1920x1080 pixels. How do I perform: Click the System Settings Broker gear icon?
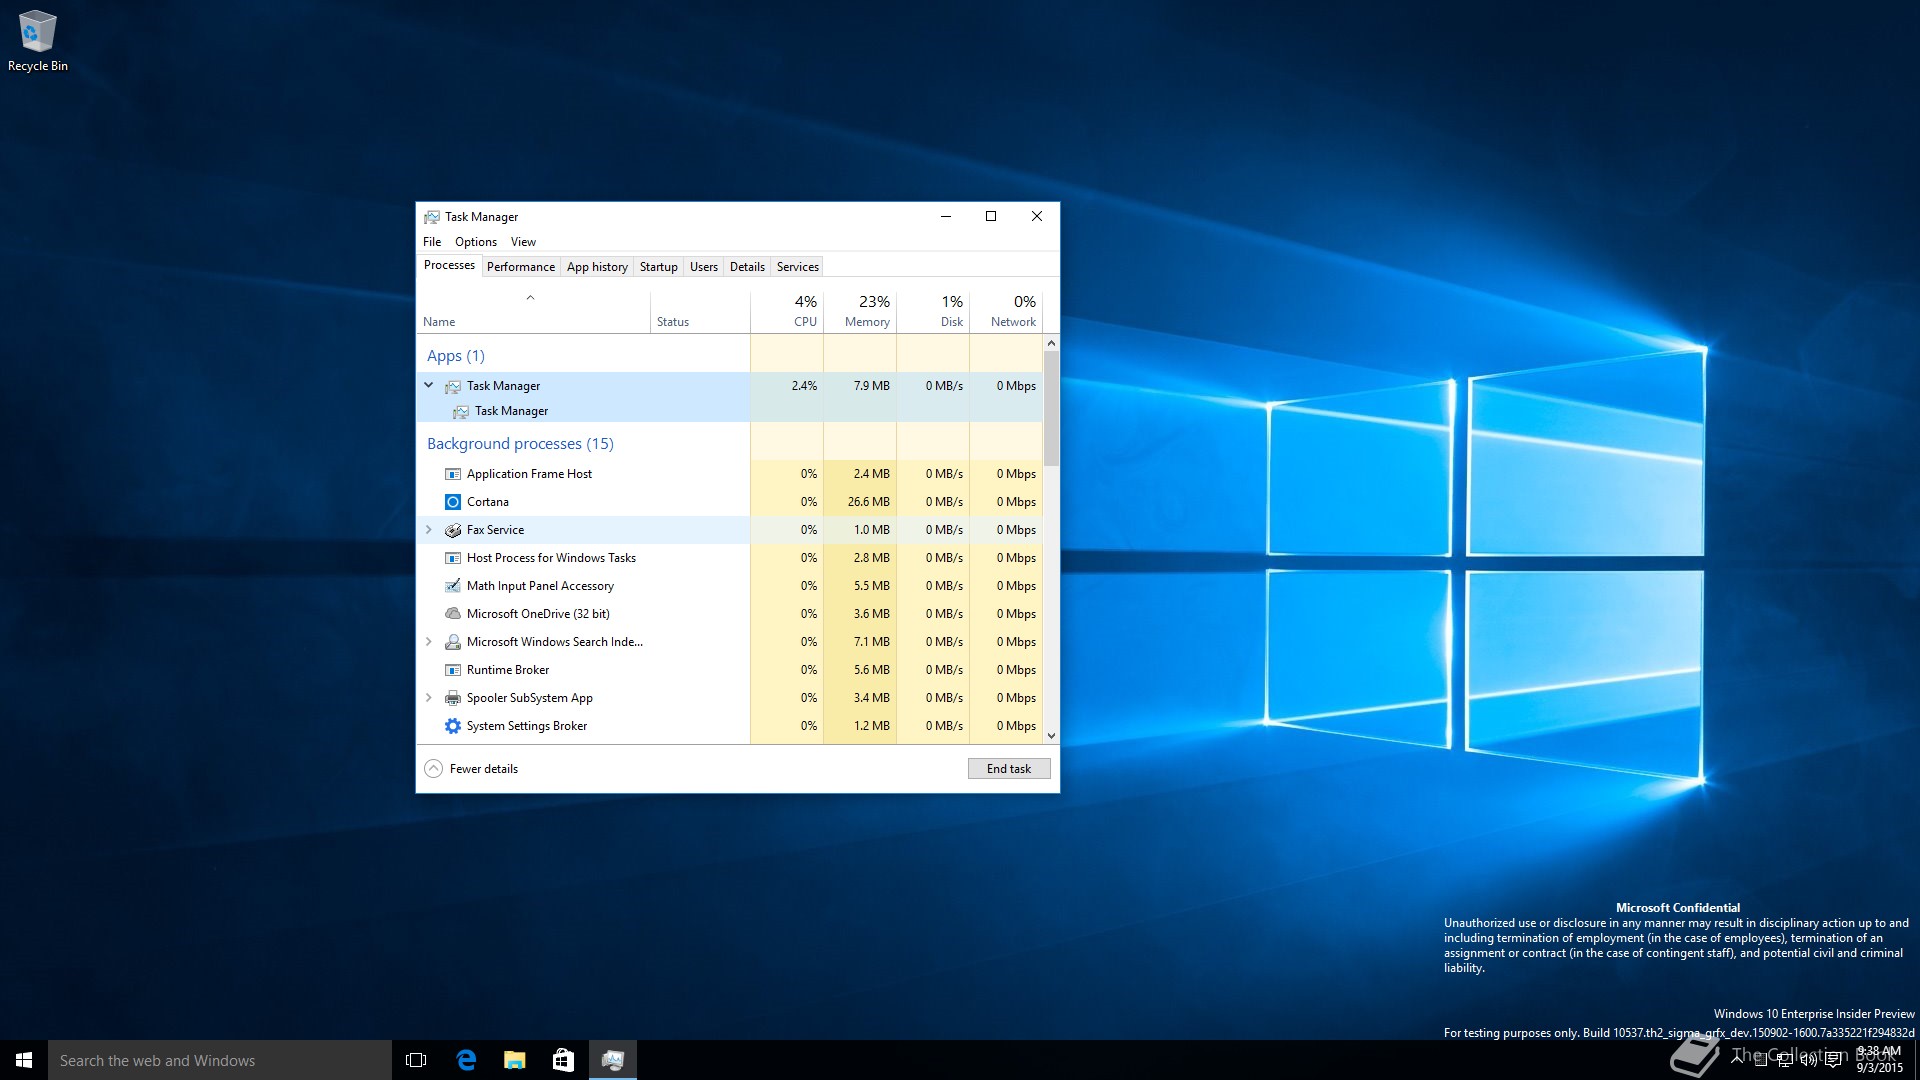click(x=453, y=726)
